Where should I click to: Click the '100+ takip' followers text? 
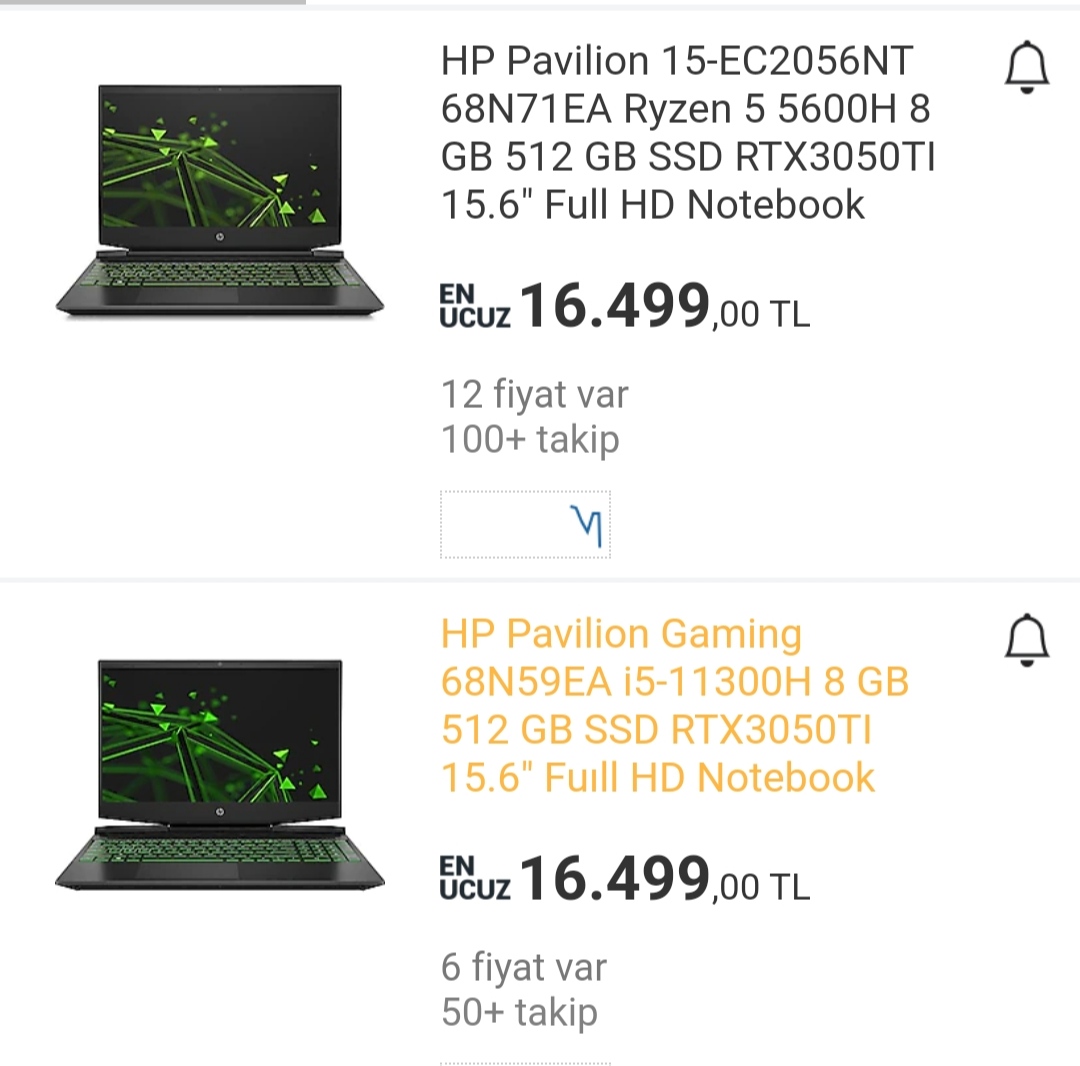coord(530,439)
